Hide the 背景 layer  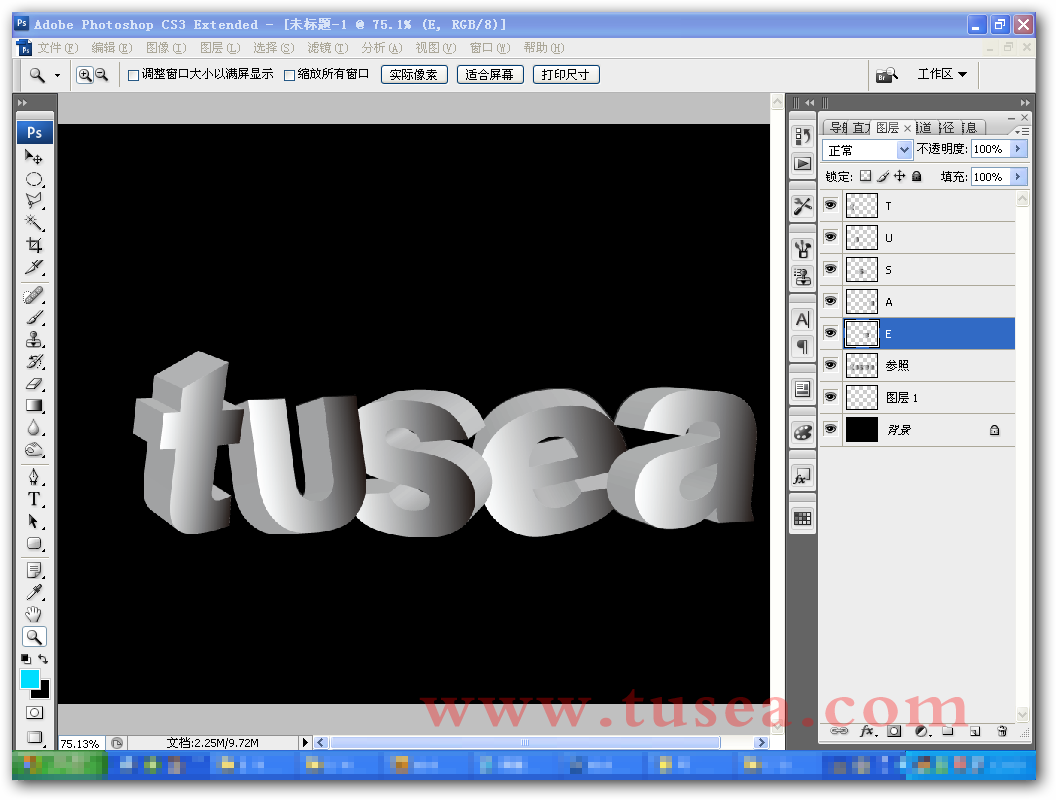(x=831, y=428)
